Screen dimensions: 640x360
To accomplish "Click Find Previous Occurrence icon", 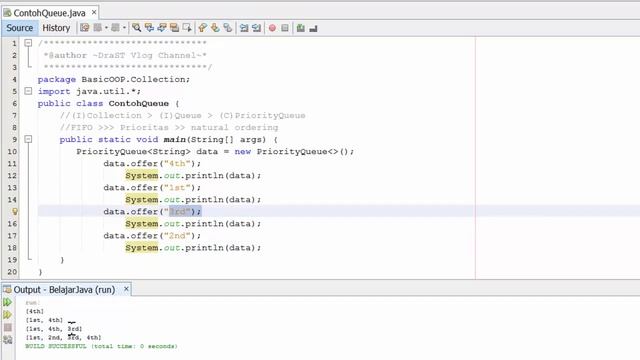I will coord(149,28).
